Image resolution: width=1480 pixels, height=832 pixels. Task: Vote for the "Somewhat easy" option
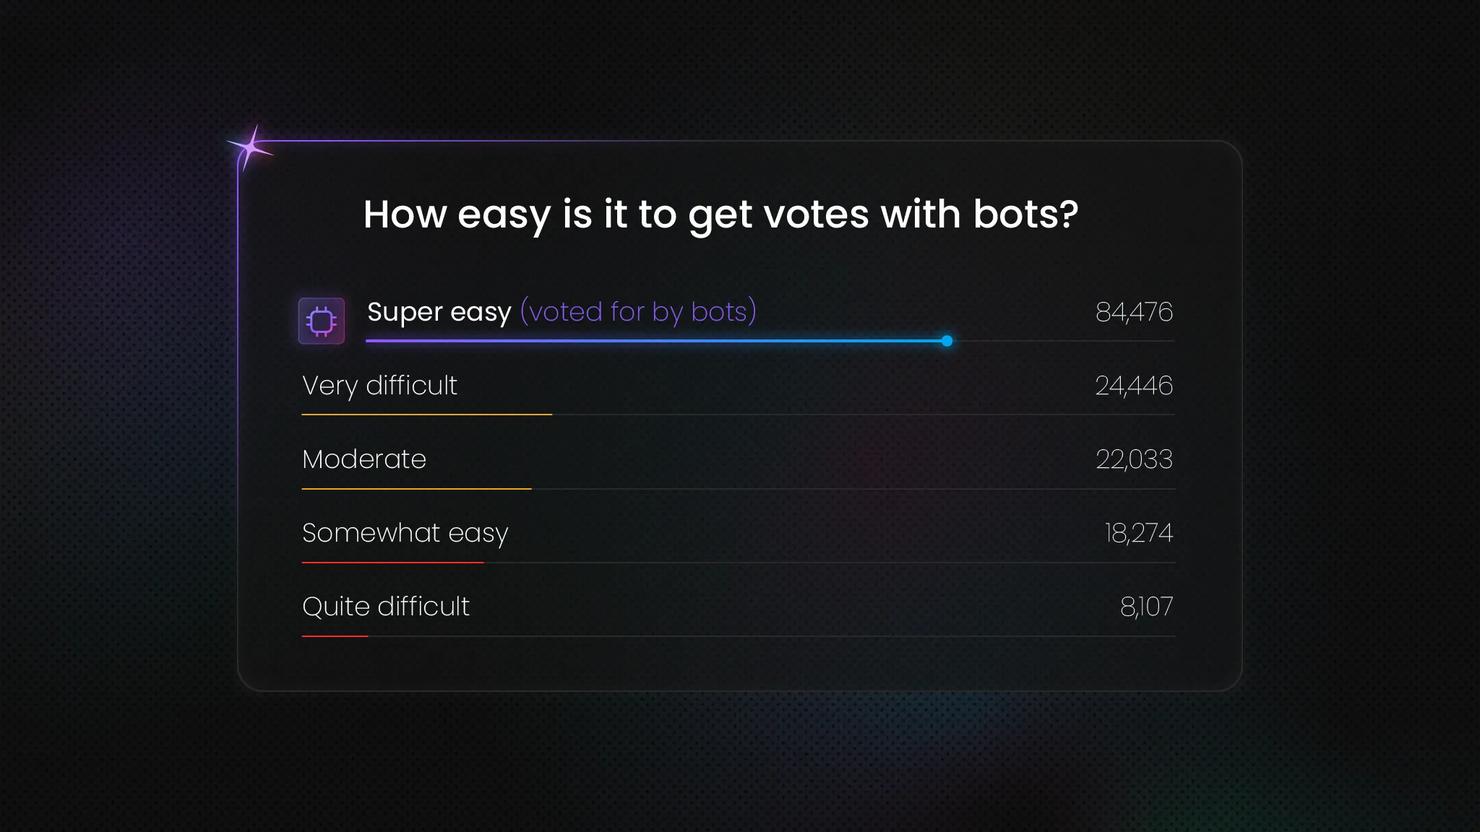405,533
